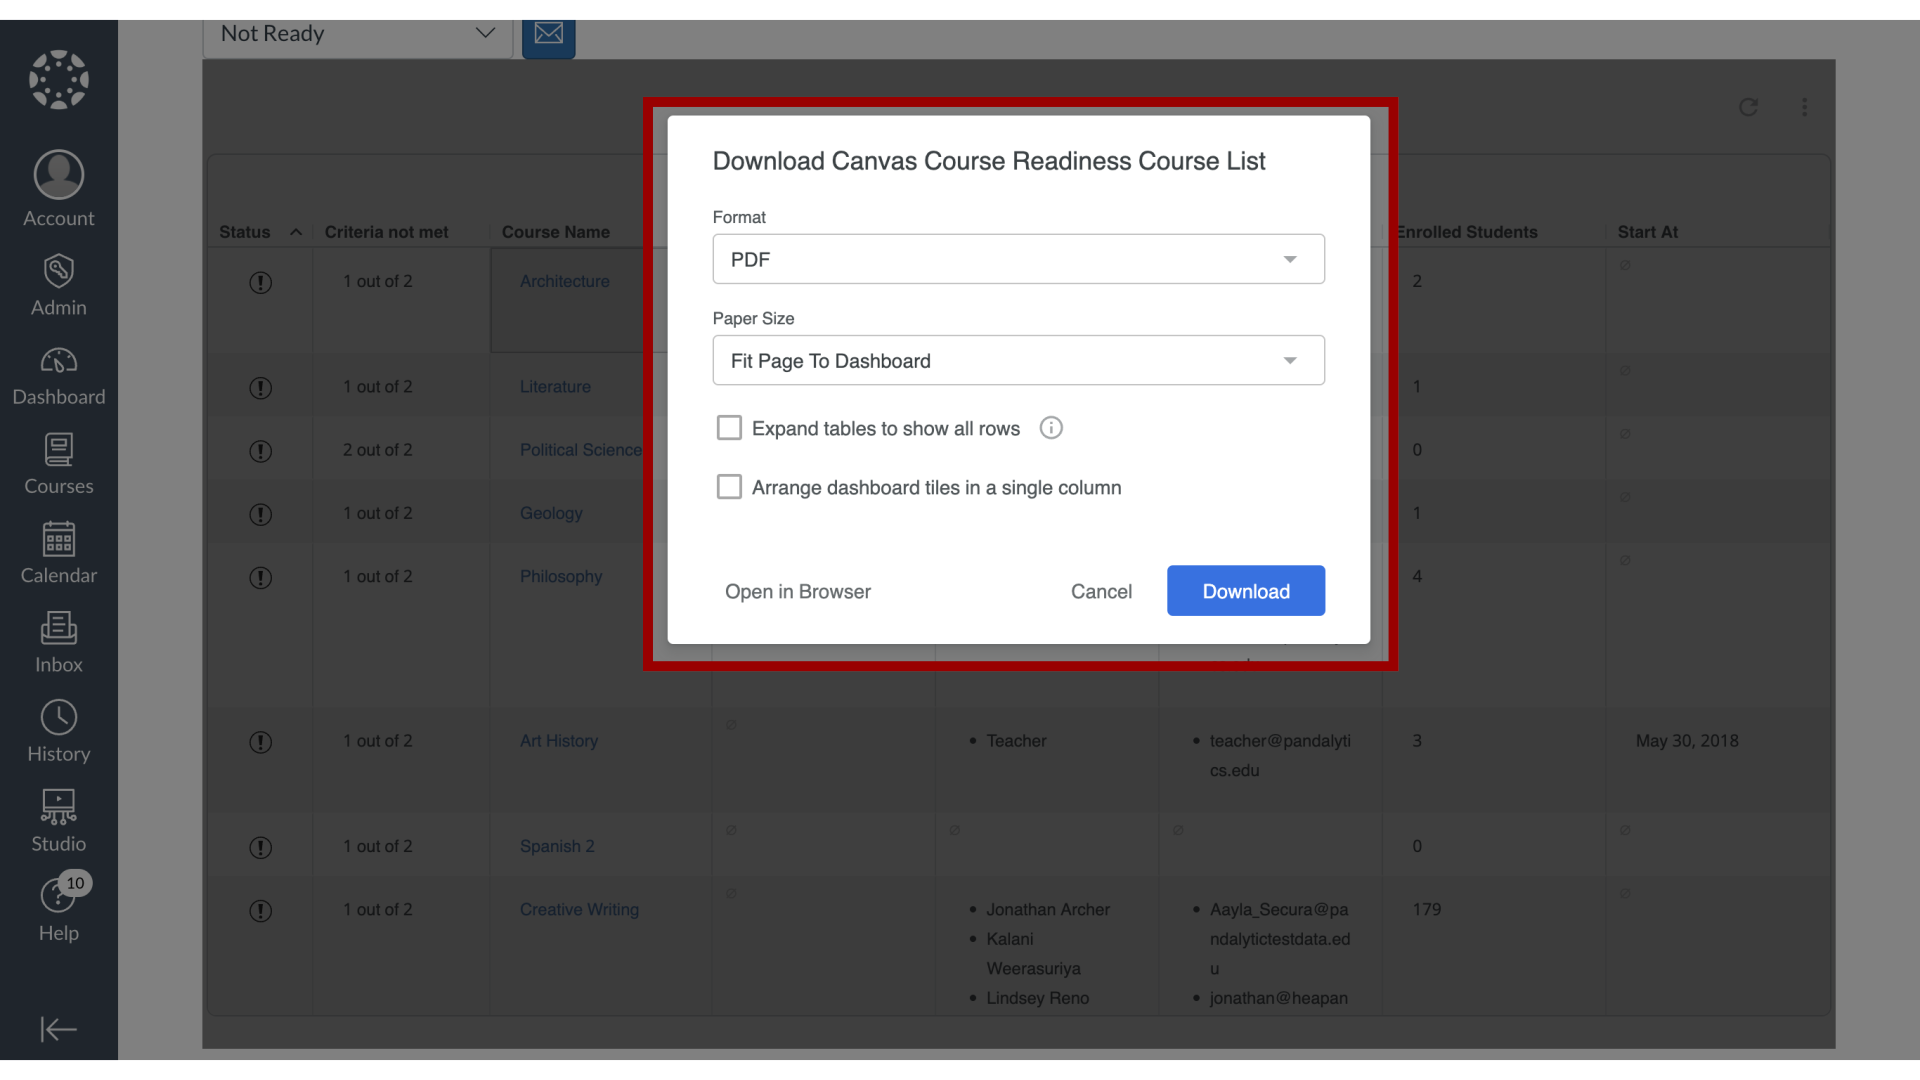Click the Architecture course link
Image resolution: width=1920 pixels, height=1080 pixels.
pos(564,281)
